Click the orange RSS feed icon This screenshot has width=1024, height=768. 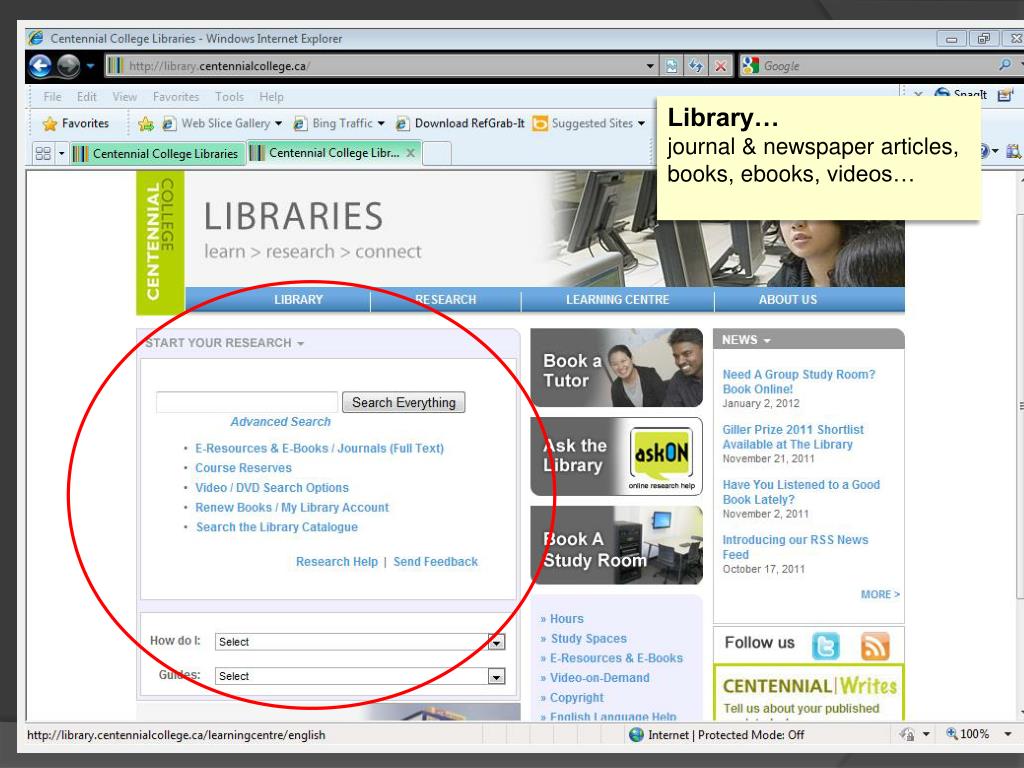[x=875, y=646]
